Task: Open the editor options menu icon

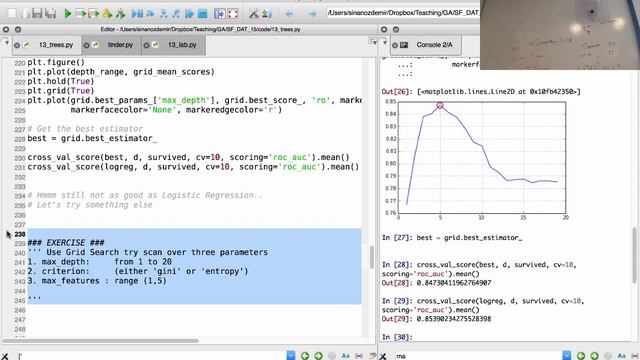Action: click(373, 42)
